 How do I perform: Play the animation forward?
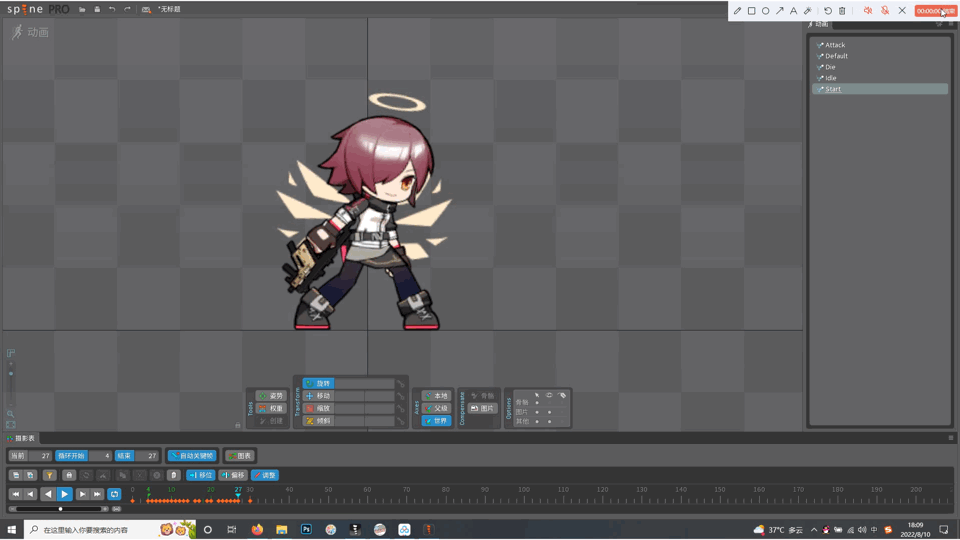(64, 494)
